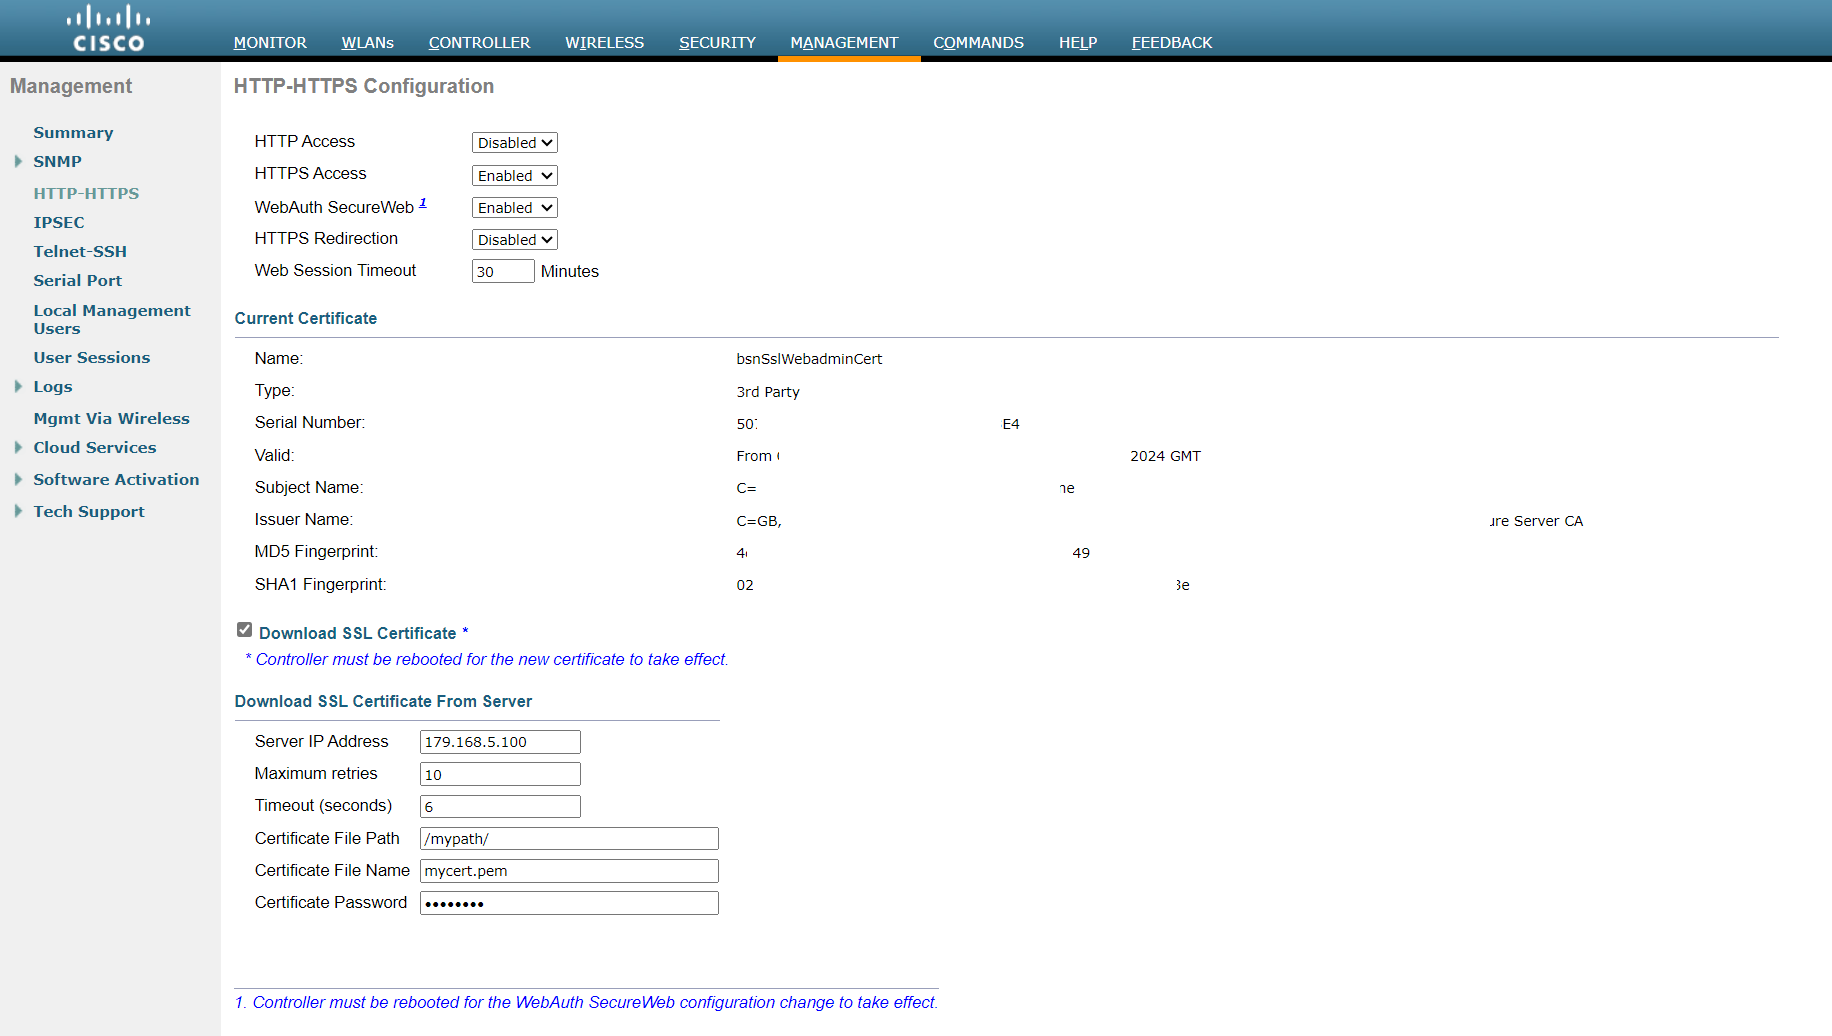Click the Certificate Password field
This screenshot has height=1036, width=1832.
pyautogui.click(x=569, y=902)
